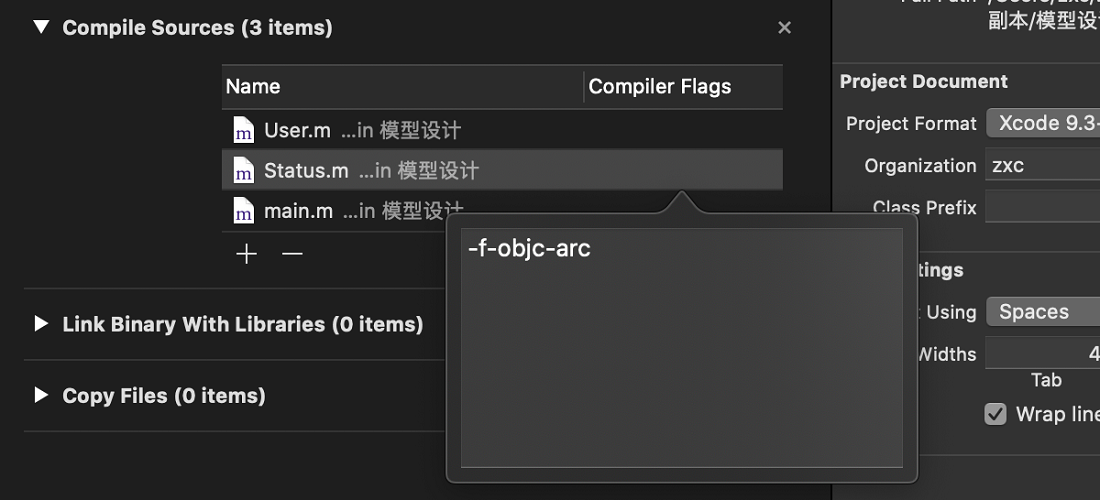
Task: Sort by the Name column header
Action: (x=403, y=86)
